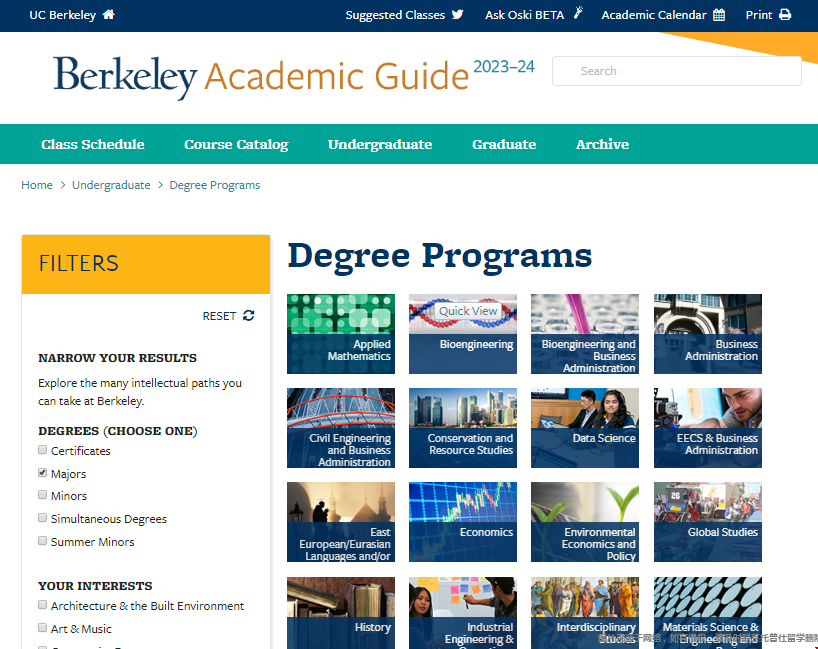The height and width of the screenshot is (649, 818).
Task: Click the Degree Programs breadcrumb
Action: point(214,185)
